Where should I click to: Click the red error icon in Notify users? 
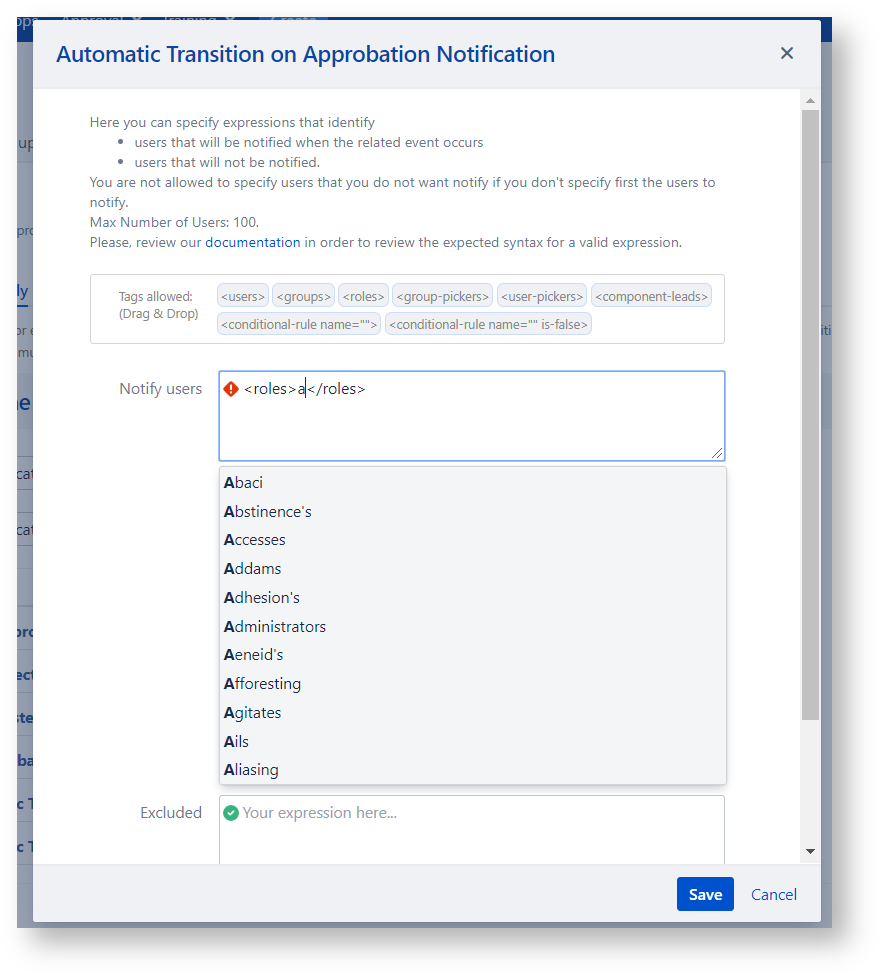pyautogui.click(x=231, y=390)
